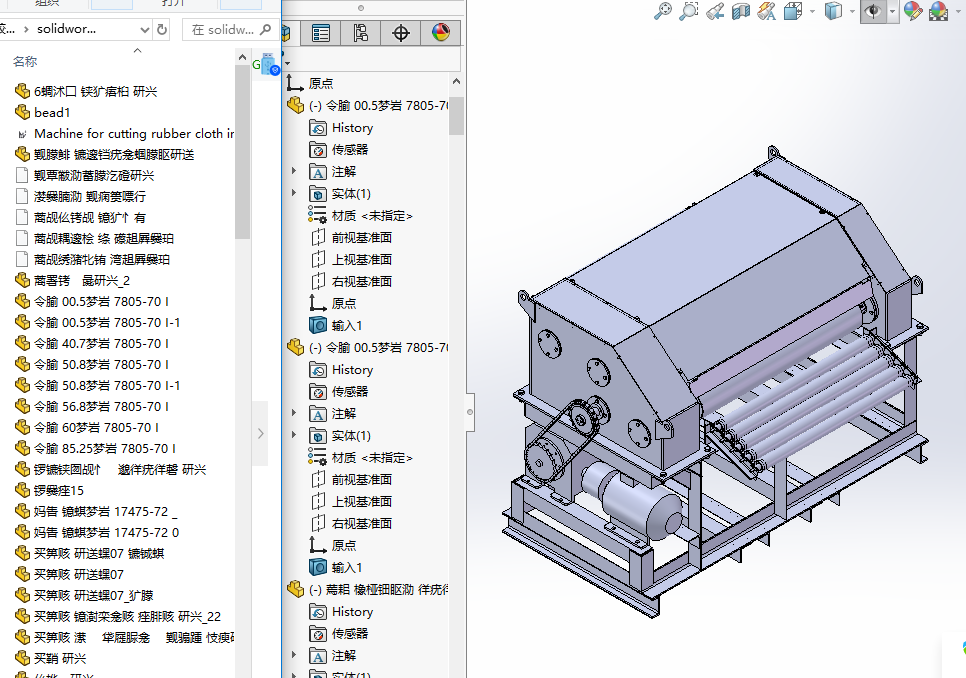Expand the first 实体(1) tree node
This screenshot has width=966, height=678.
click(x=294, y=193)
